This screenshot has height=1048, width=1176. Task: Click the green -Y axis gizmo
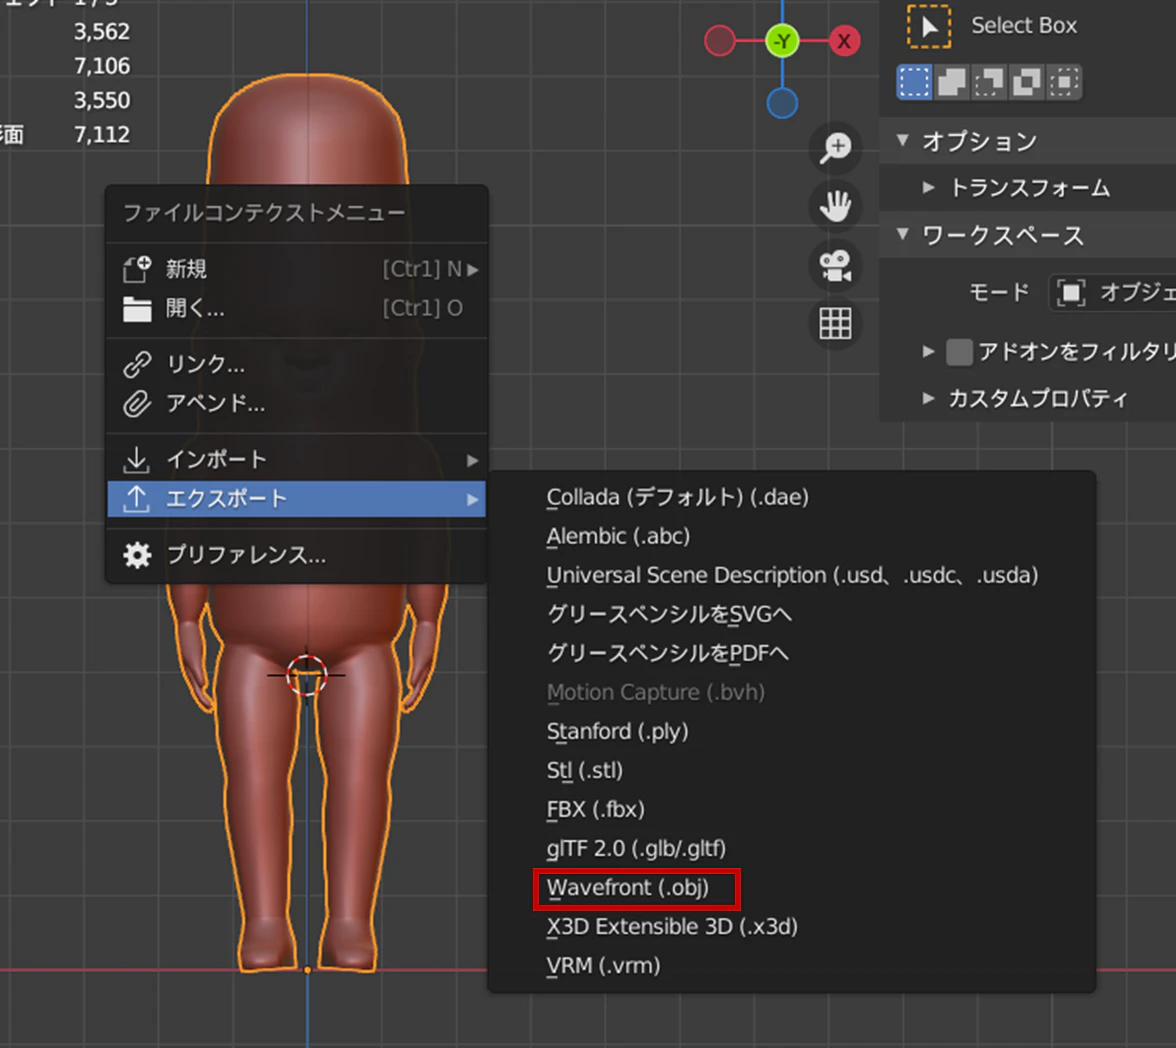pos(782,41)
